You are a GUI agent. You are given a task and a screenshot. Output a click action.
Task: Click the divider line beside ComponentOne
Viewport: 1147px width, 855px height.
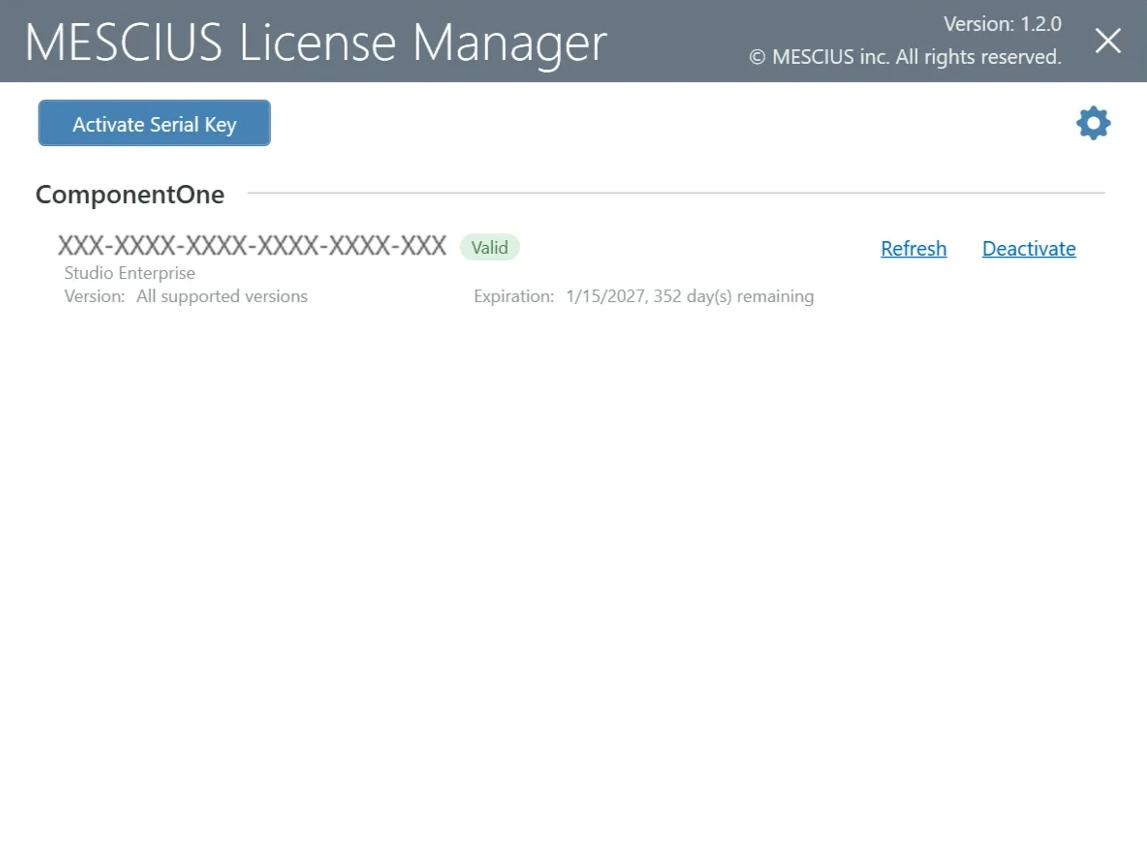(675, 193)
